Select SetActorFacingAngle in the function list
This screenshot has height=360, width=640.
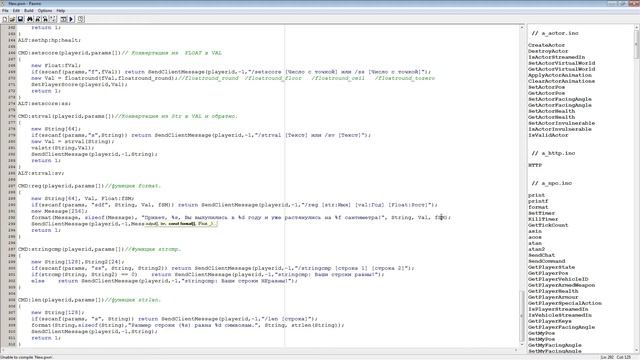560,99
